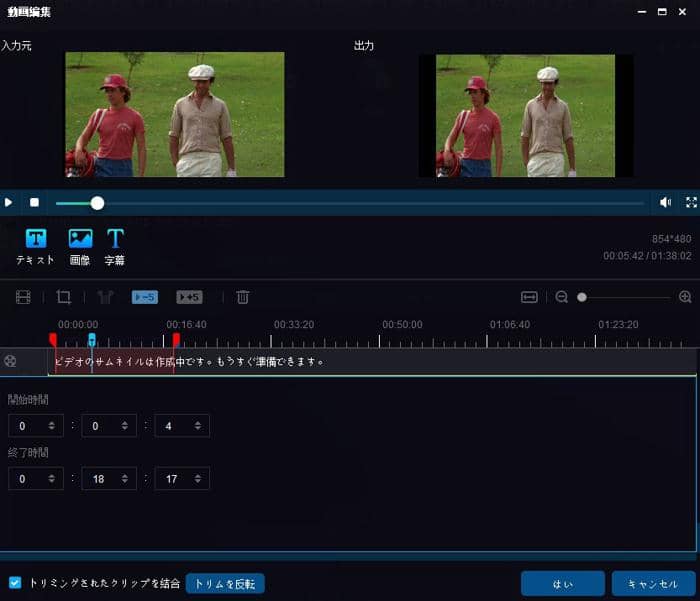Fit timeline to window width
700x601 pixels.
(x=529, y=297)
